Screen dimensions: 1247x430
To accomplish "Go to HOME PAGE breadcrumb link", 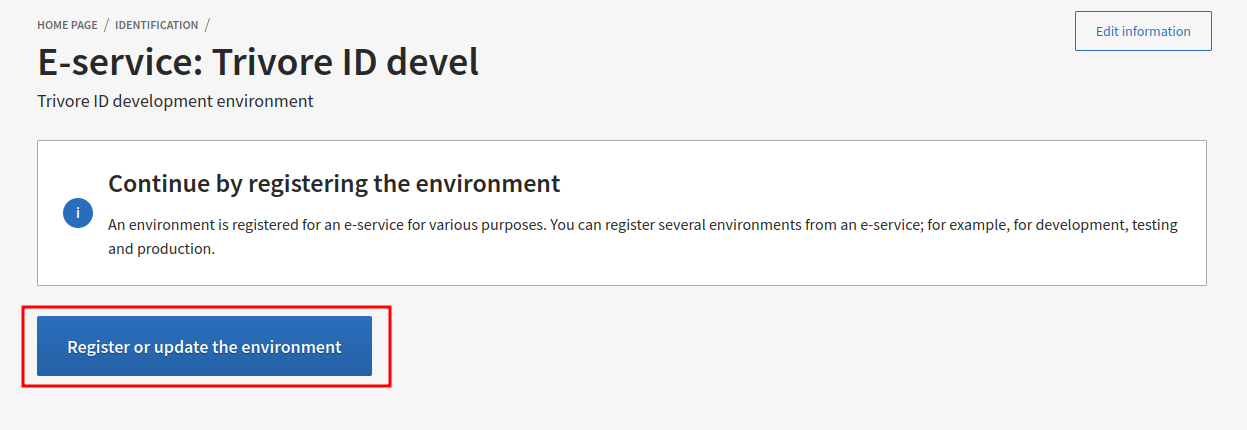I will pos(67,25).
